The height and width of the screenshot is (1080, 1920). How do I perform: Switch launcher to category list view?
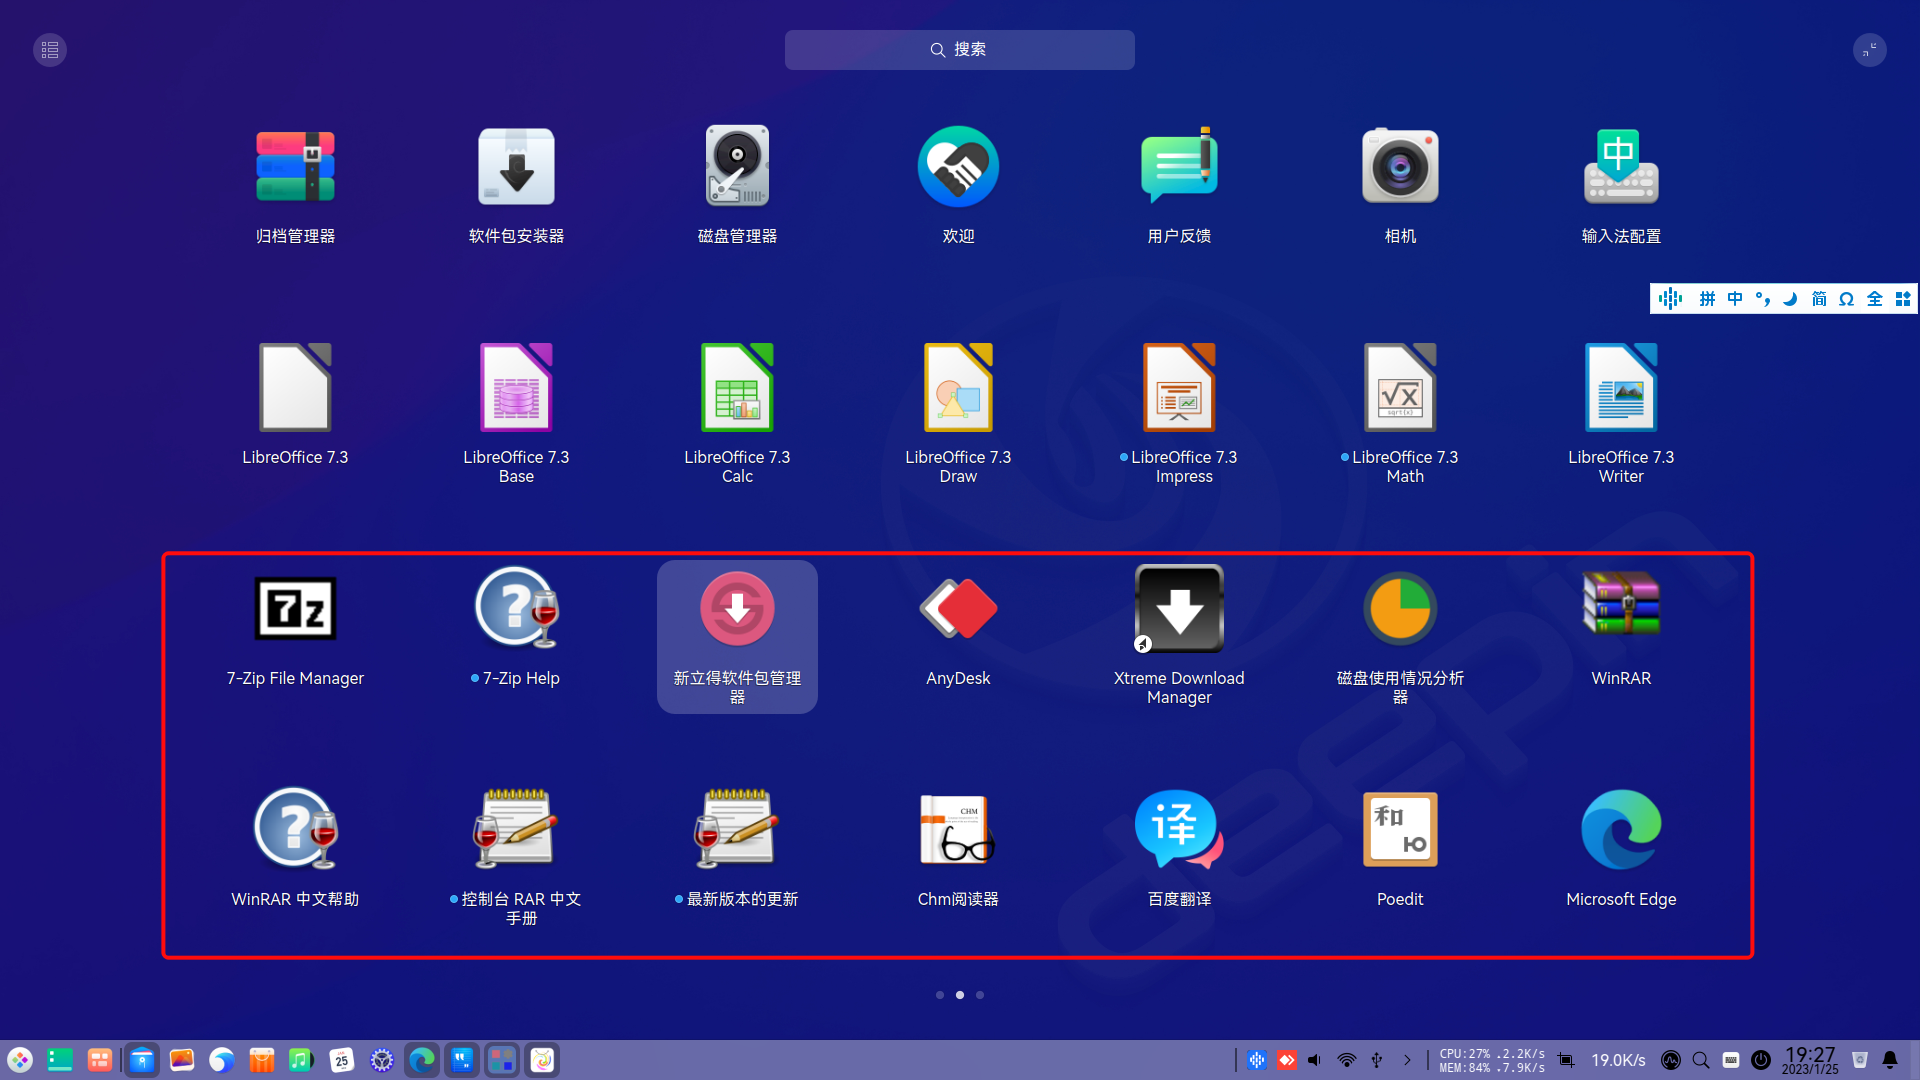[50, 50]
